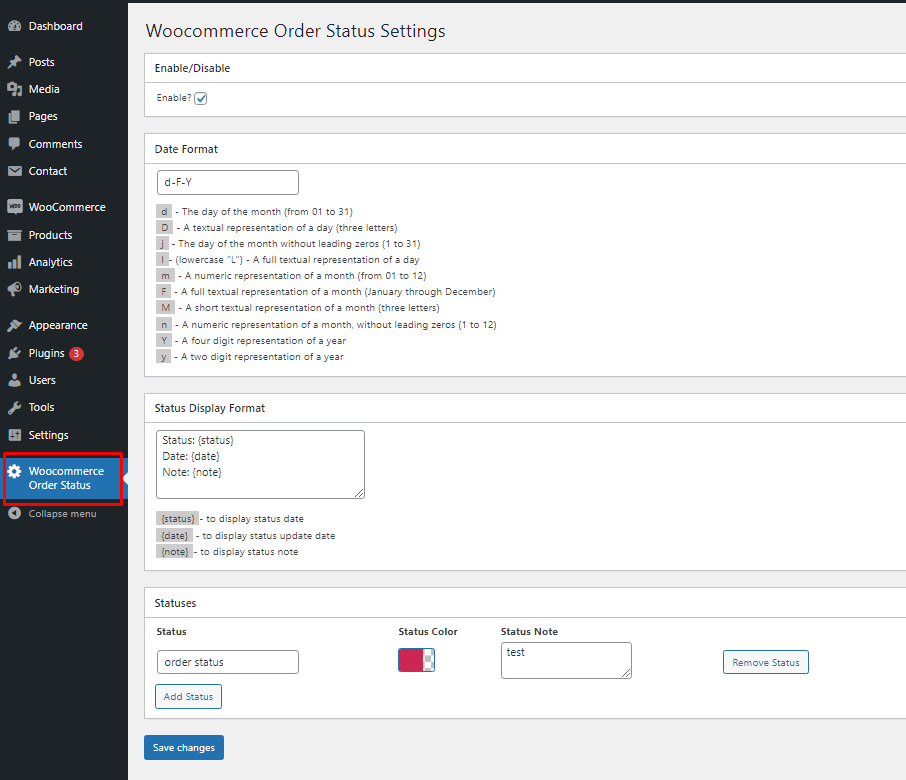Click the {note} placeholder tag
The width and height of the screenshot is (906, 780).
click(174, 552)
